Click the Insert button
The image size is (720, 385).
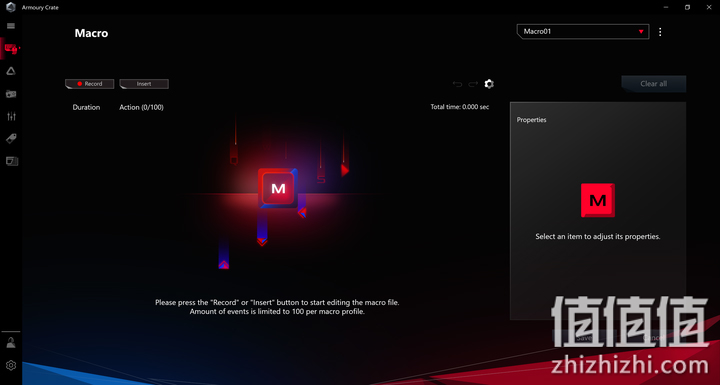(144, 84)
